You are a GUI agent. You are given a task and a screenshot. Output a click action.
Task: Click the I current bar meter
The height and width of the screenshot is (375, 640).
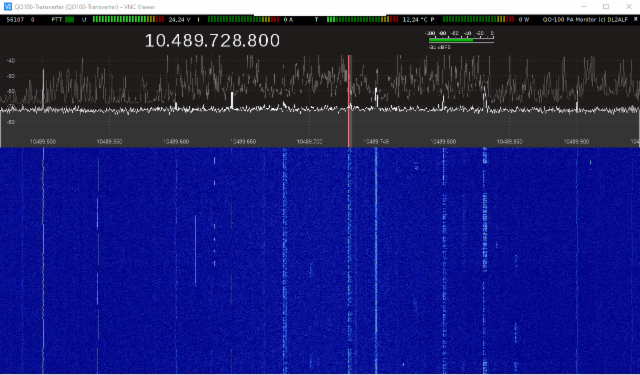[243, 20]
